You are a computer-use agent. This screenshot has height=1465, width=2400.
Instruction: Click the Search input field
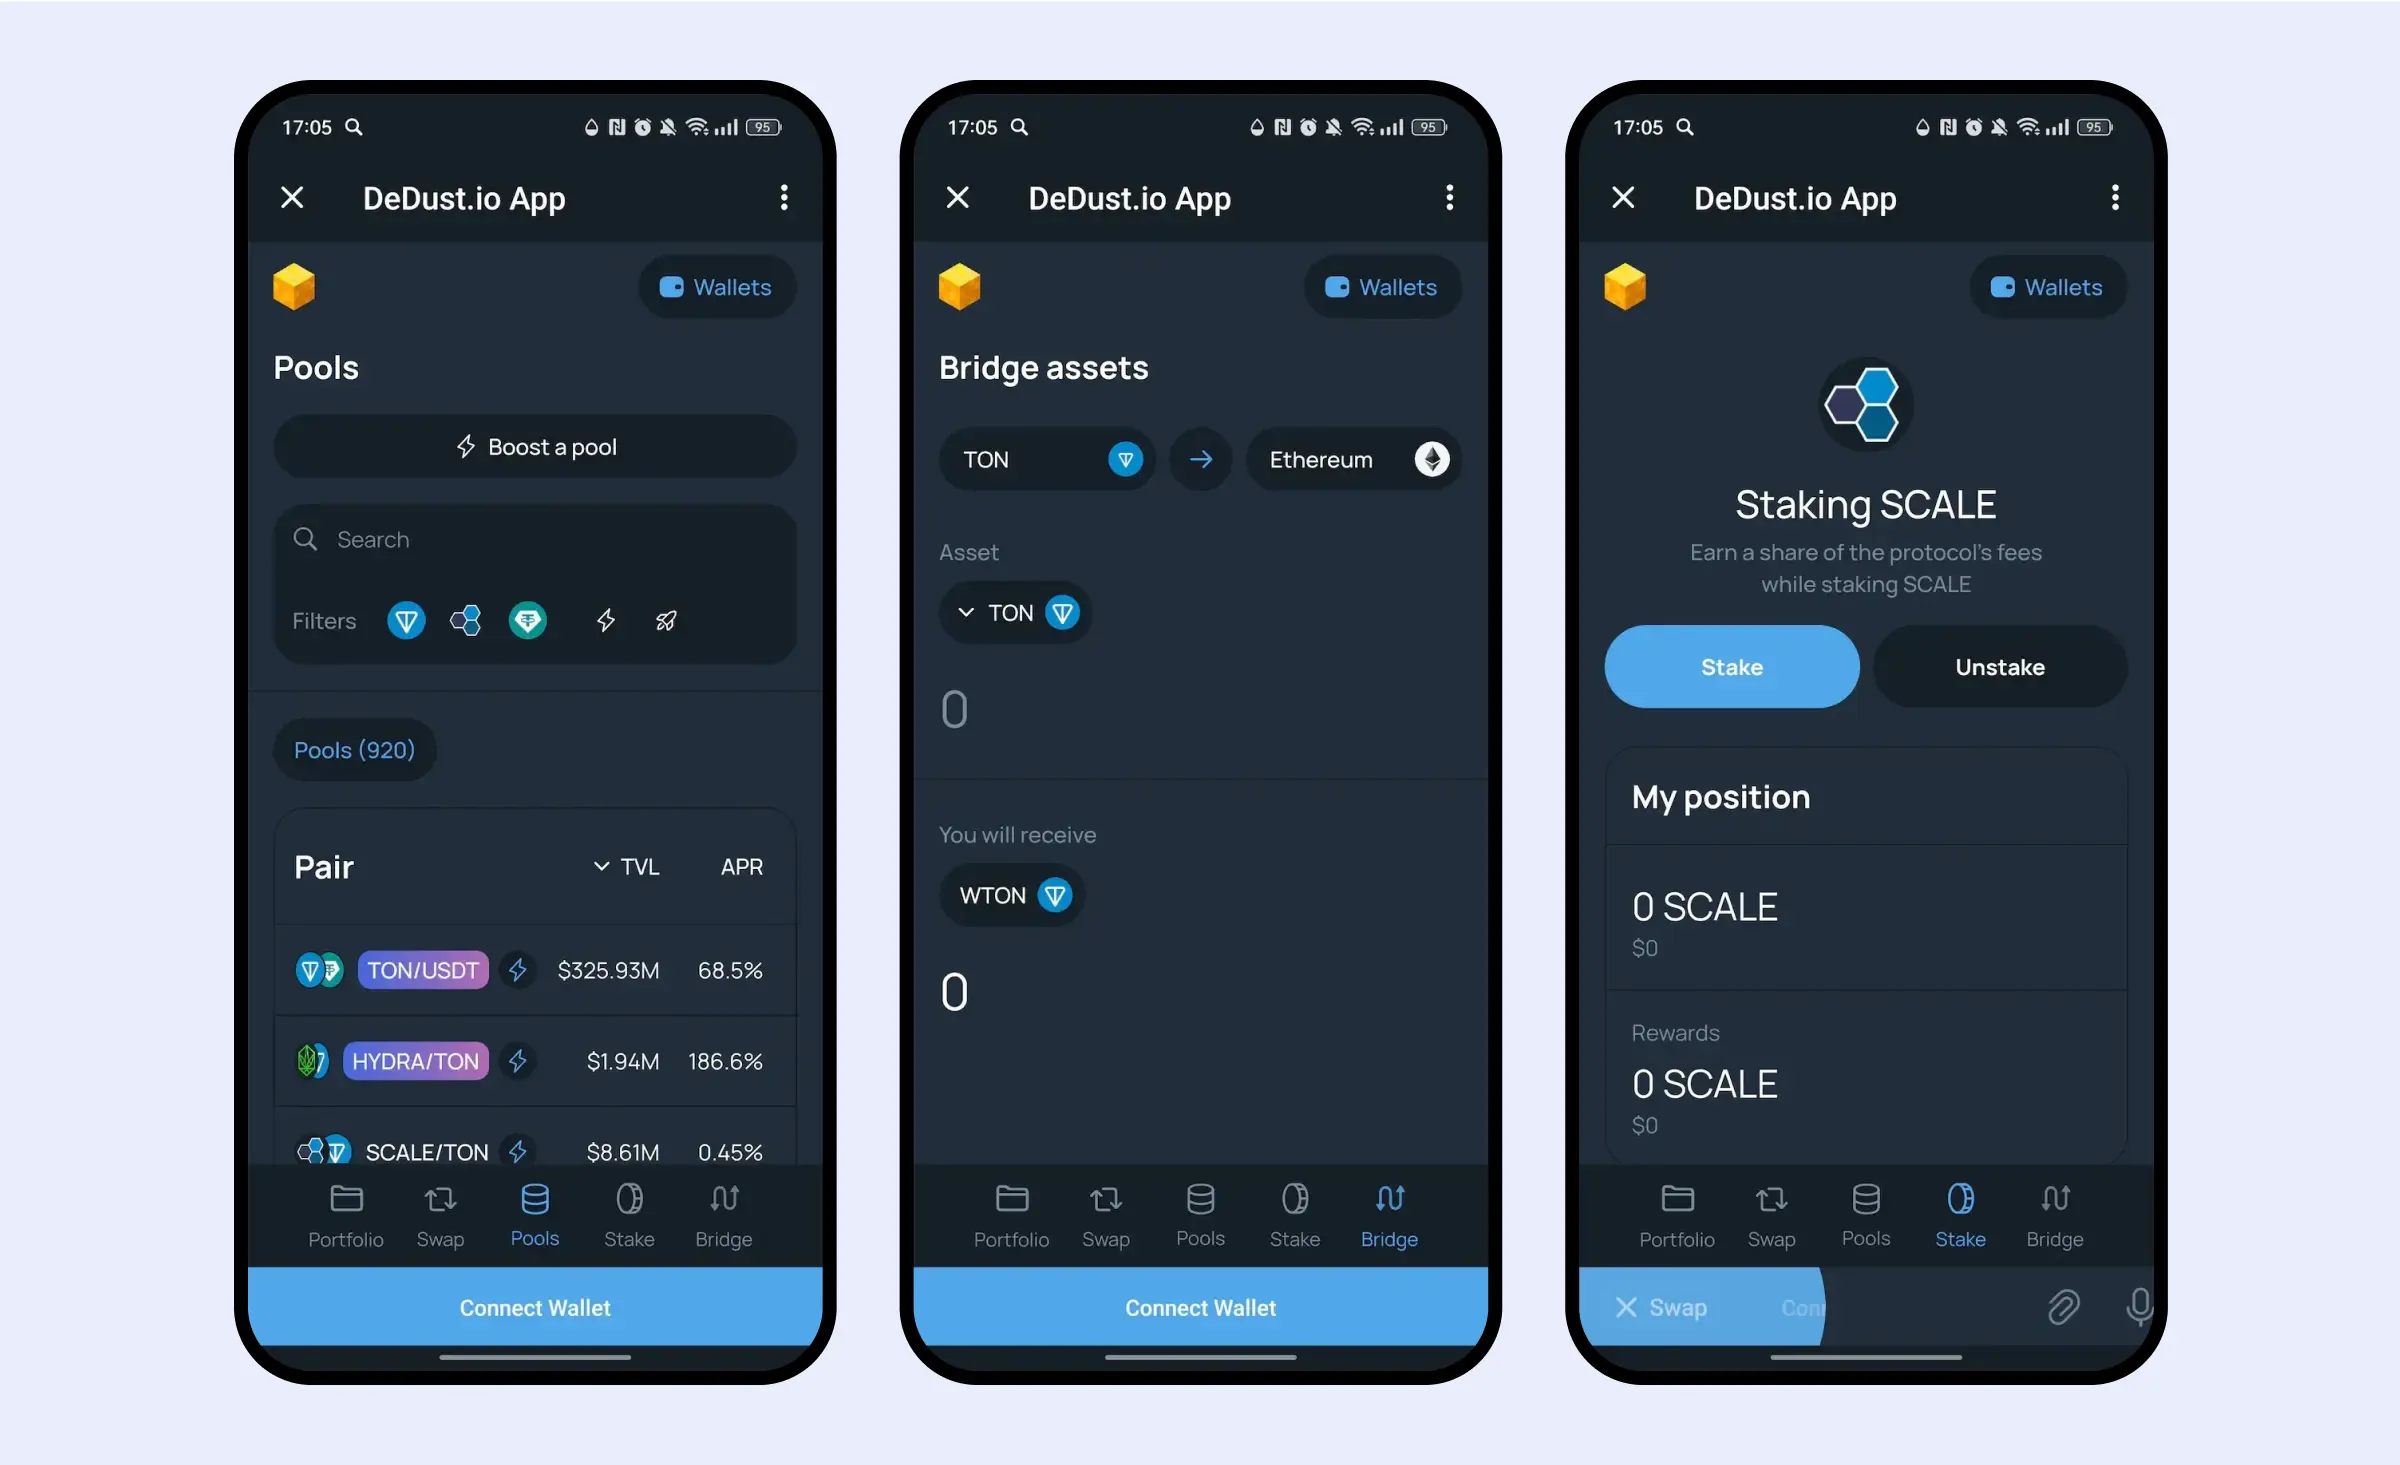[x=533, y=538]
